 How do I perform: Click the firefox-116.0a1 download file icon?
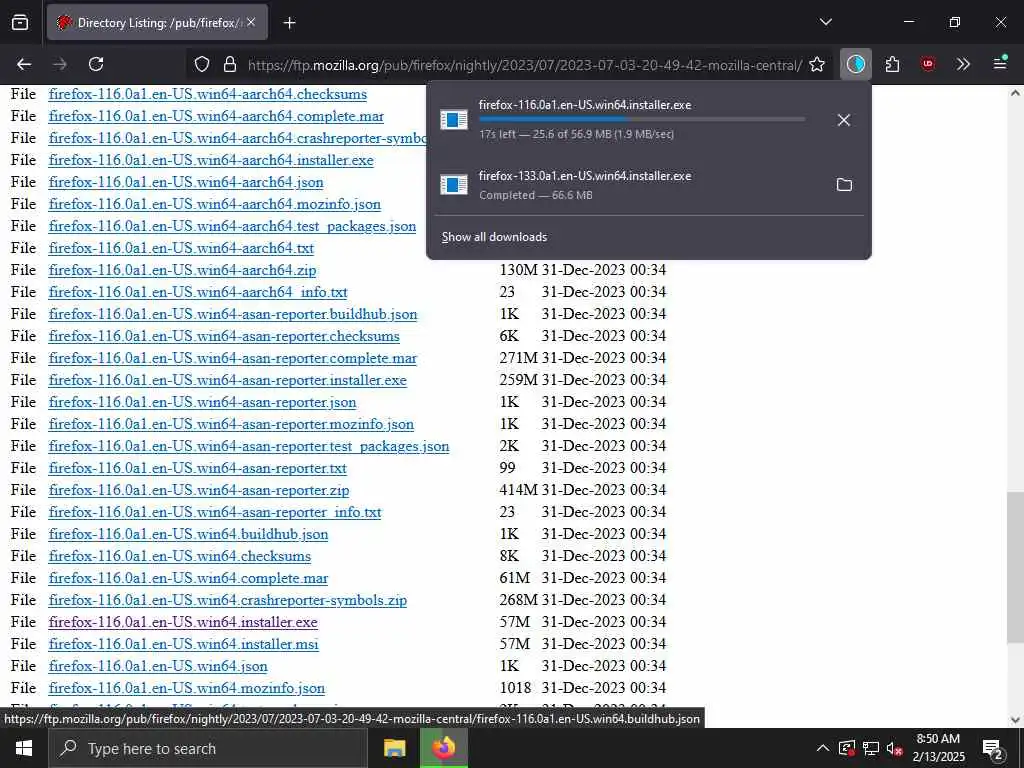coord(454,120)
